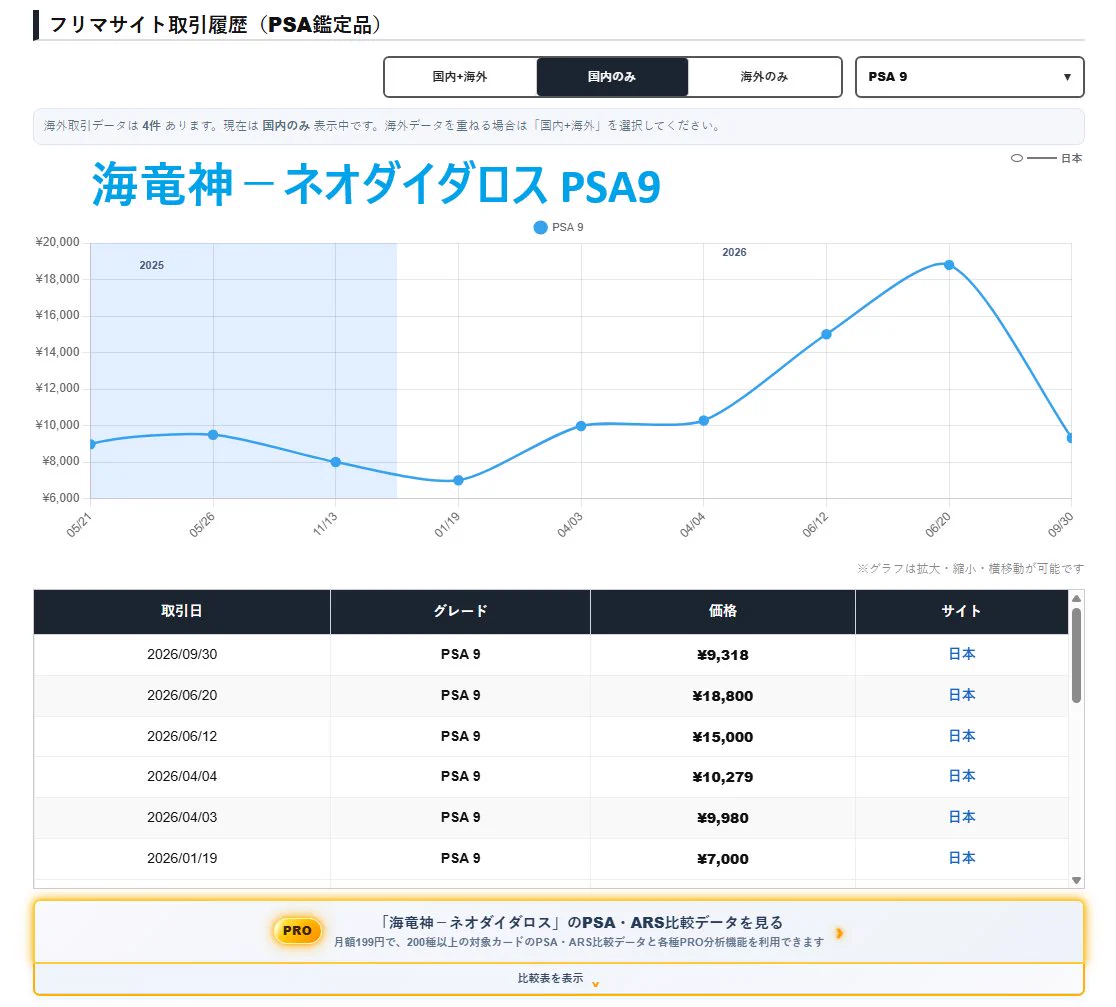Screen dimensions: 1116x1007
Task: Open the PSA・ARS比較データを見る banner
Action: (559, 932)
